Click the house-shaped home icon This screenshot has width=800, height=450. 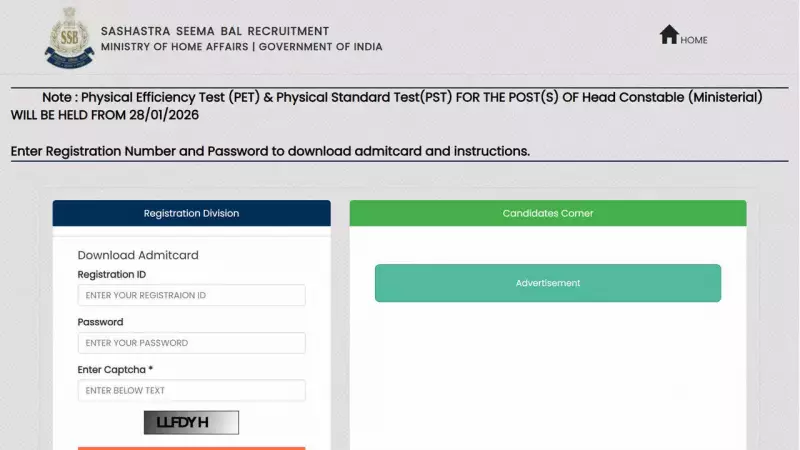[x=669, y=35]
